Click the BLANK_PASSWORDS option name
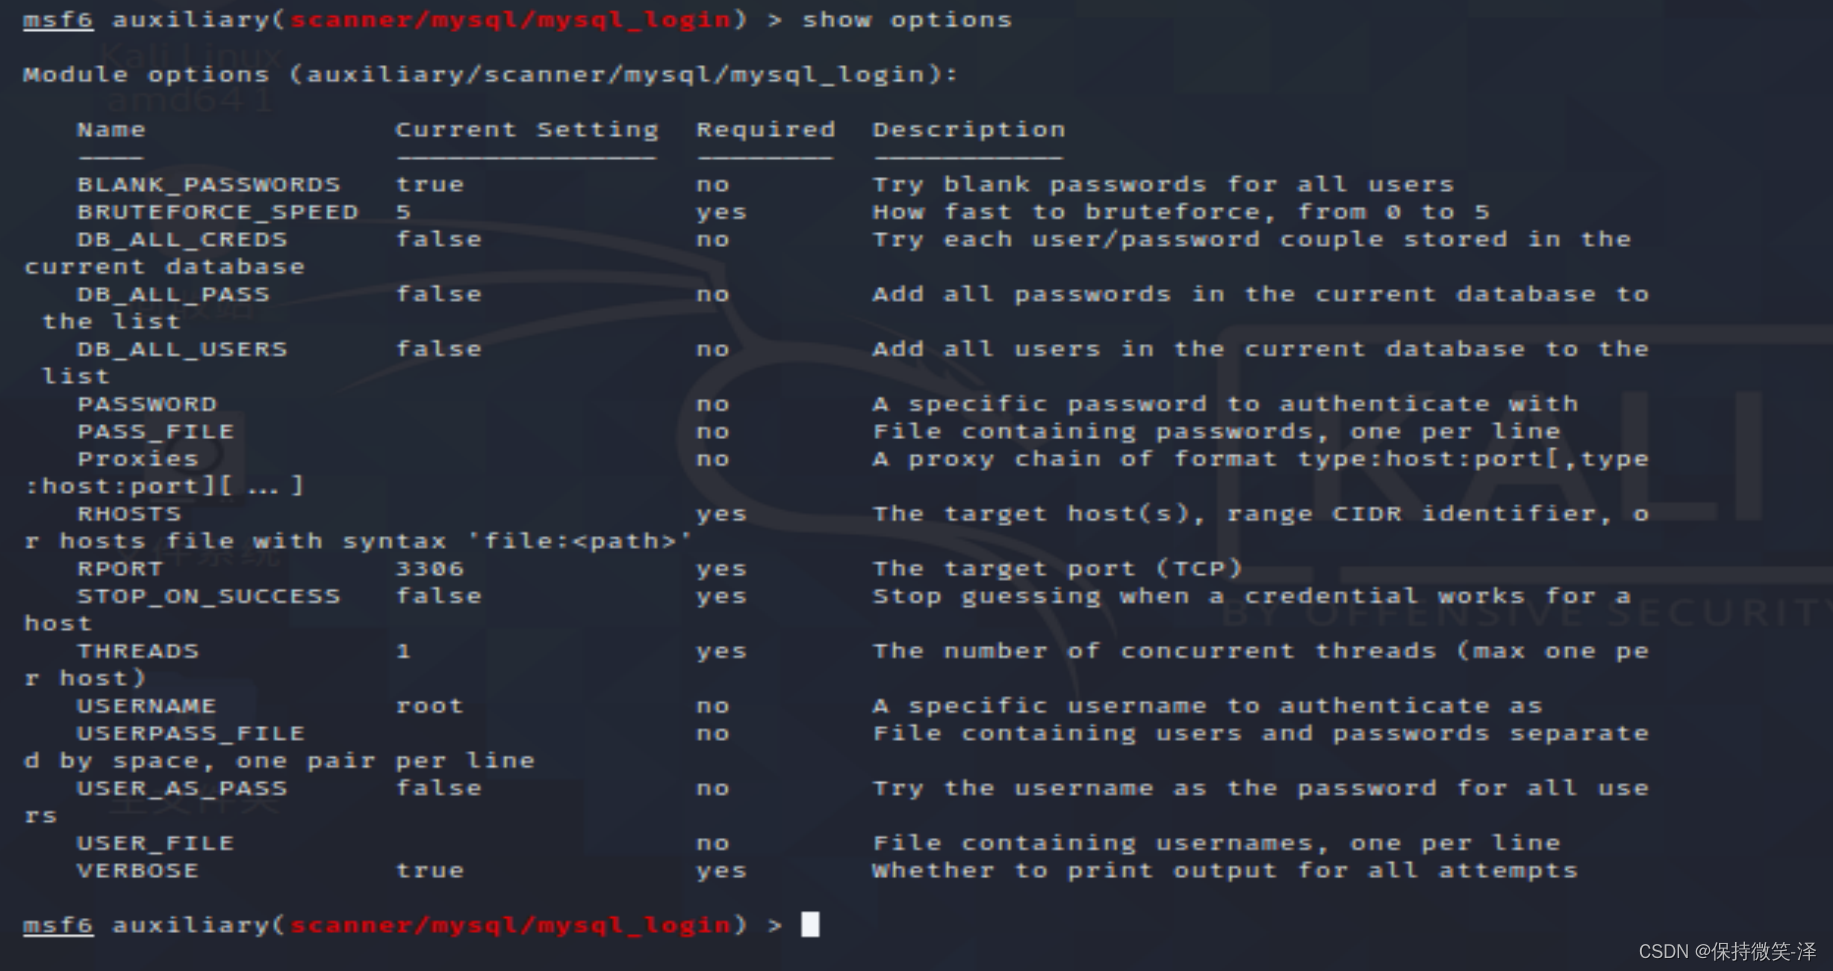 209,184
